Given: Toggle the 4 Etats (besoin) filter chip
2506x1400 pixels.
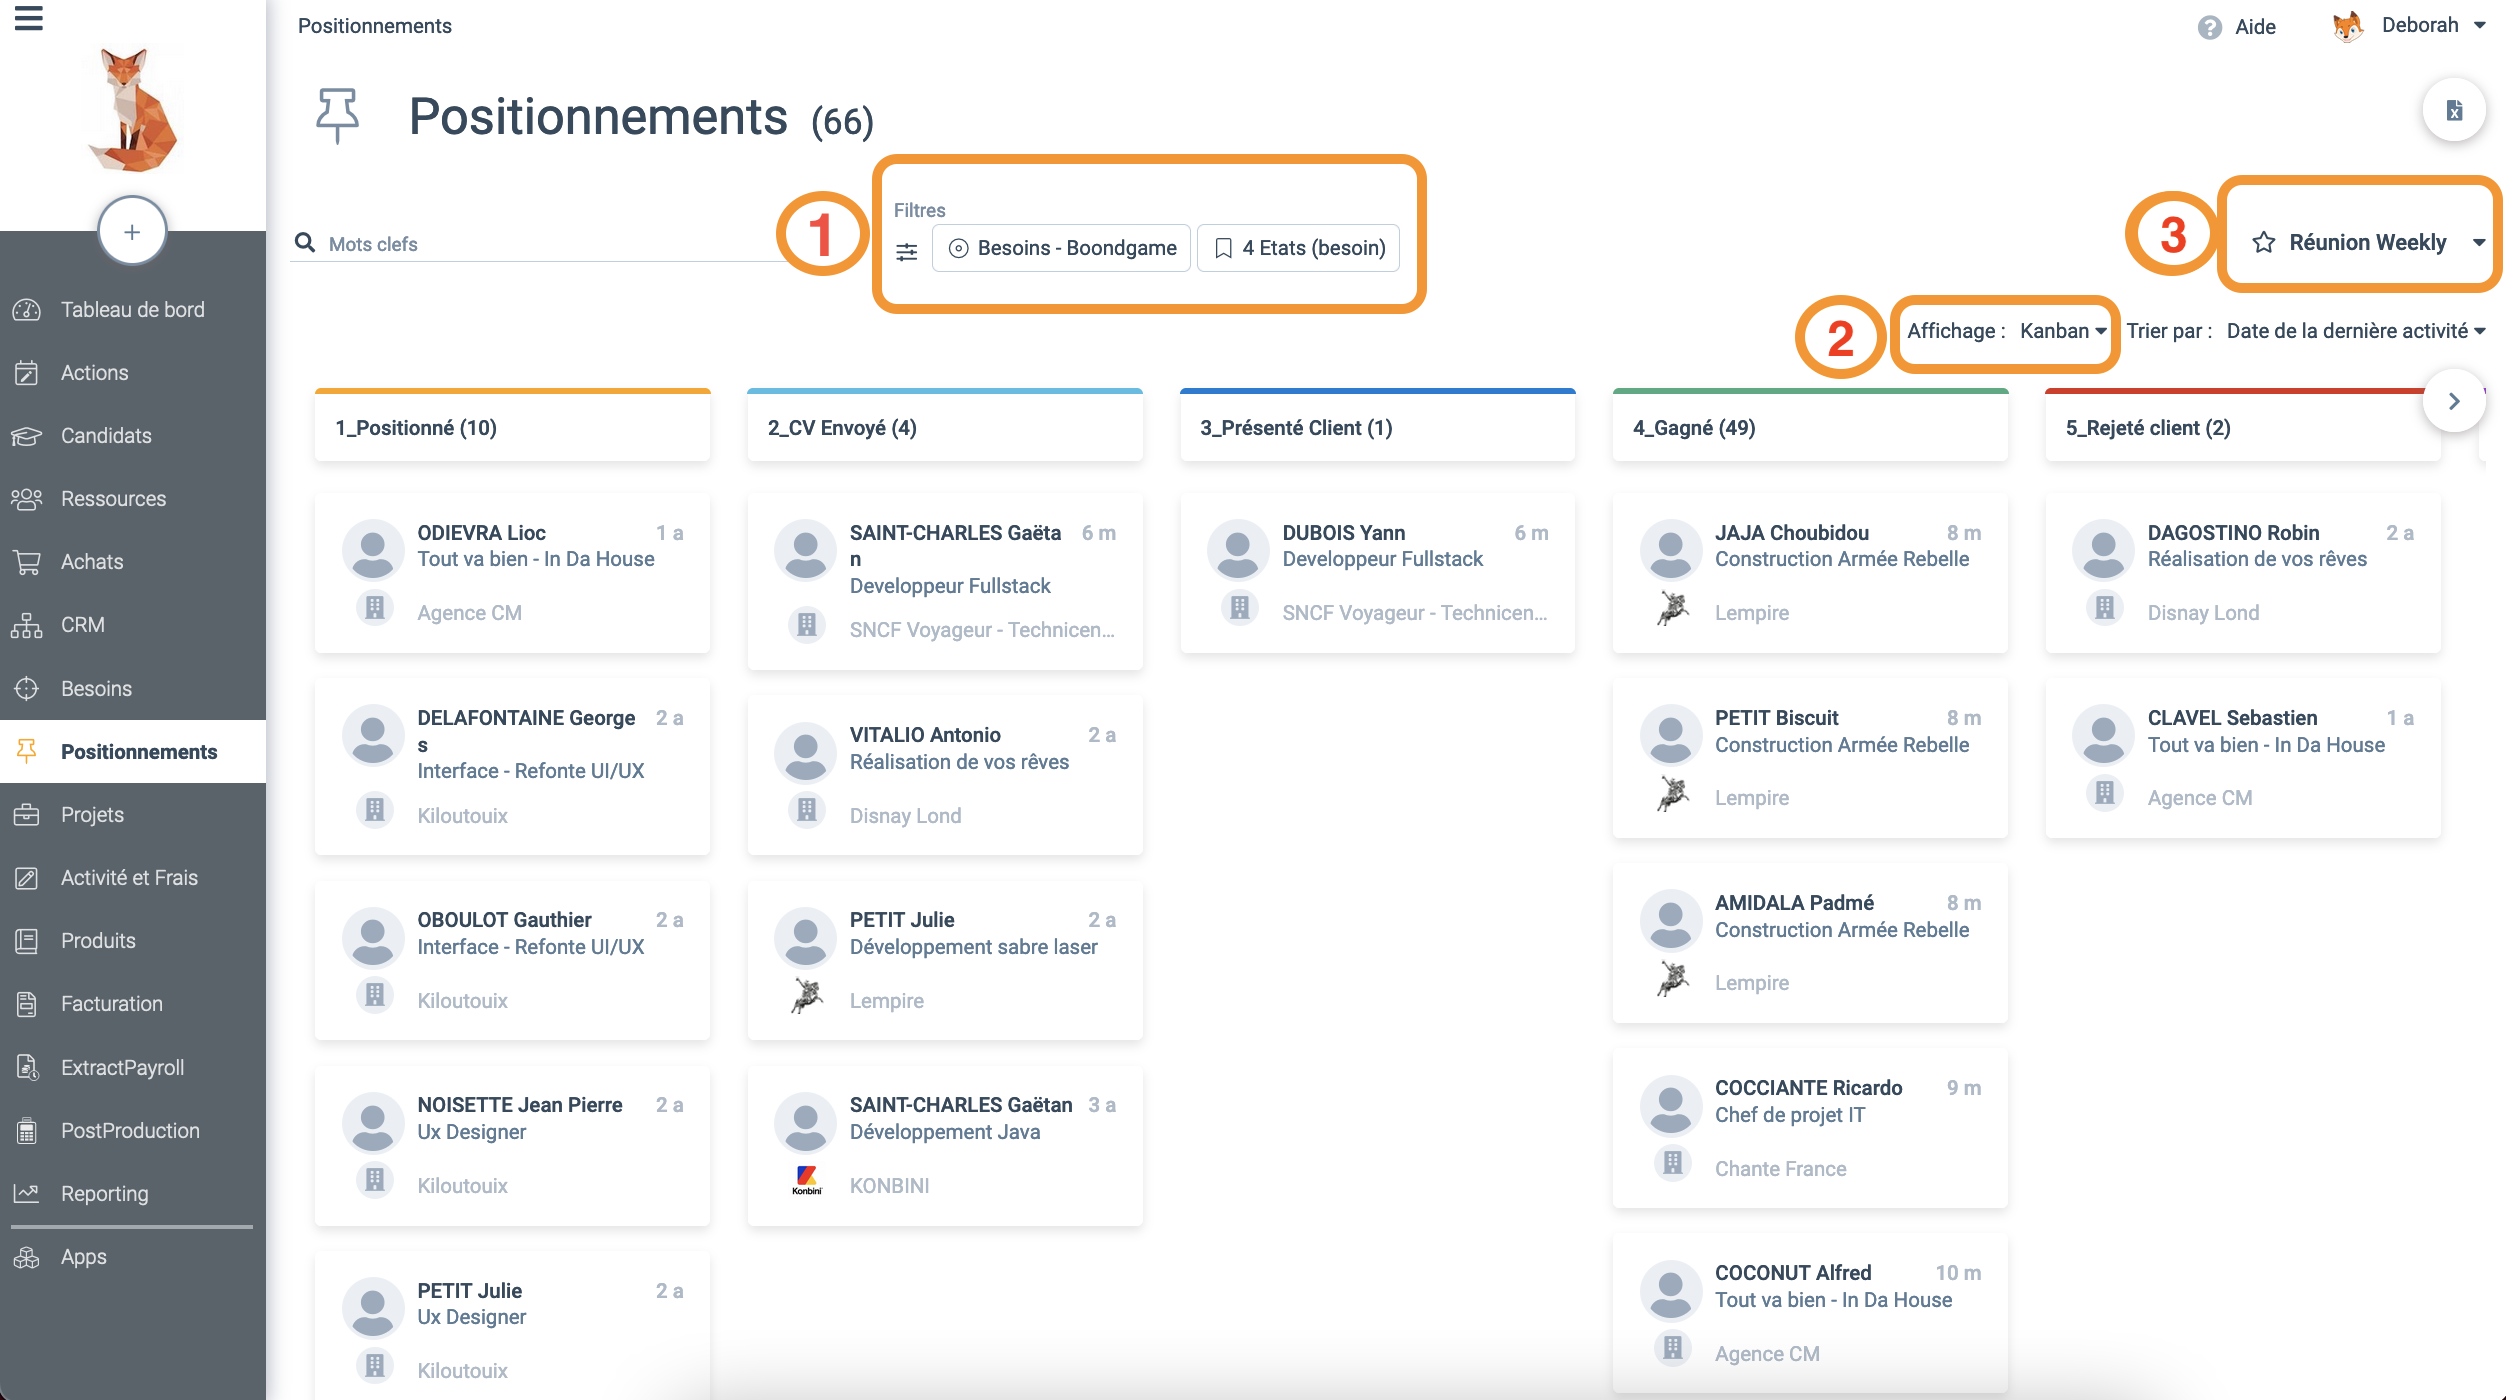Looking at the screenshot, I should pyautogui.click(x=1298, y=248).
